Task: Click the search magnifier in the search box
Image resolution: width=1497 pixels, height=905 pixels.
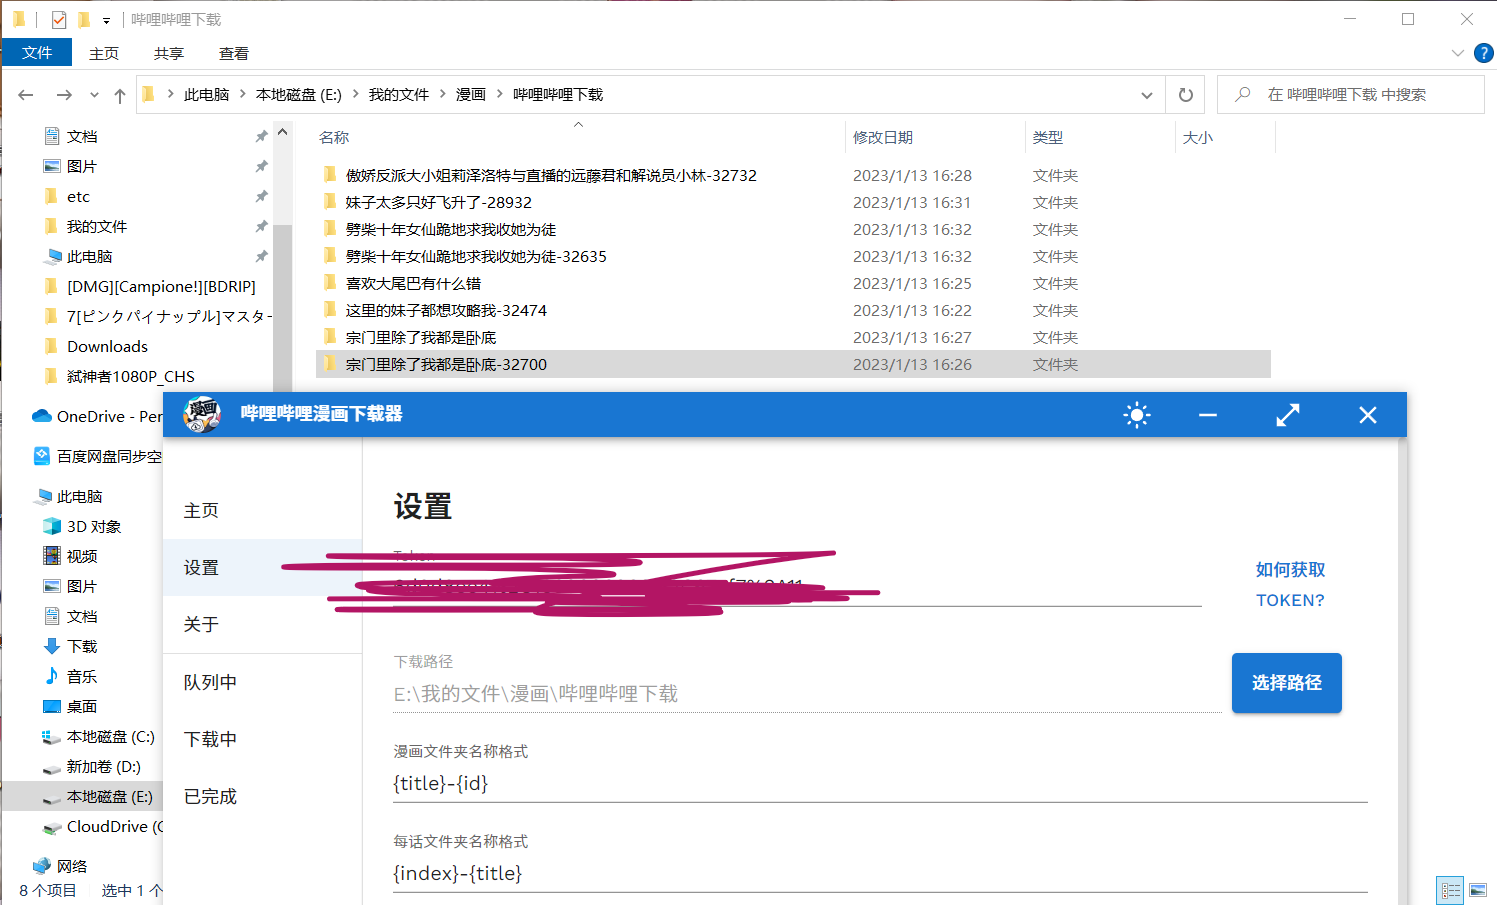Action: coord(1240,93)
